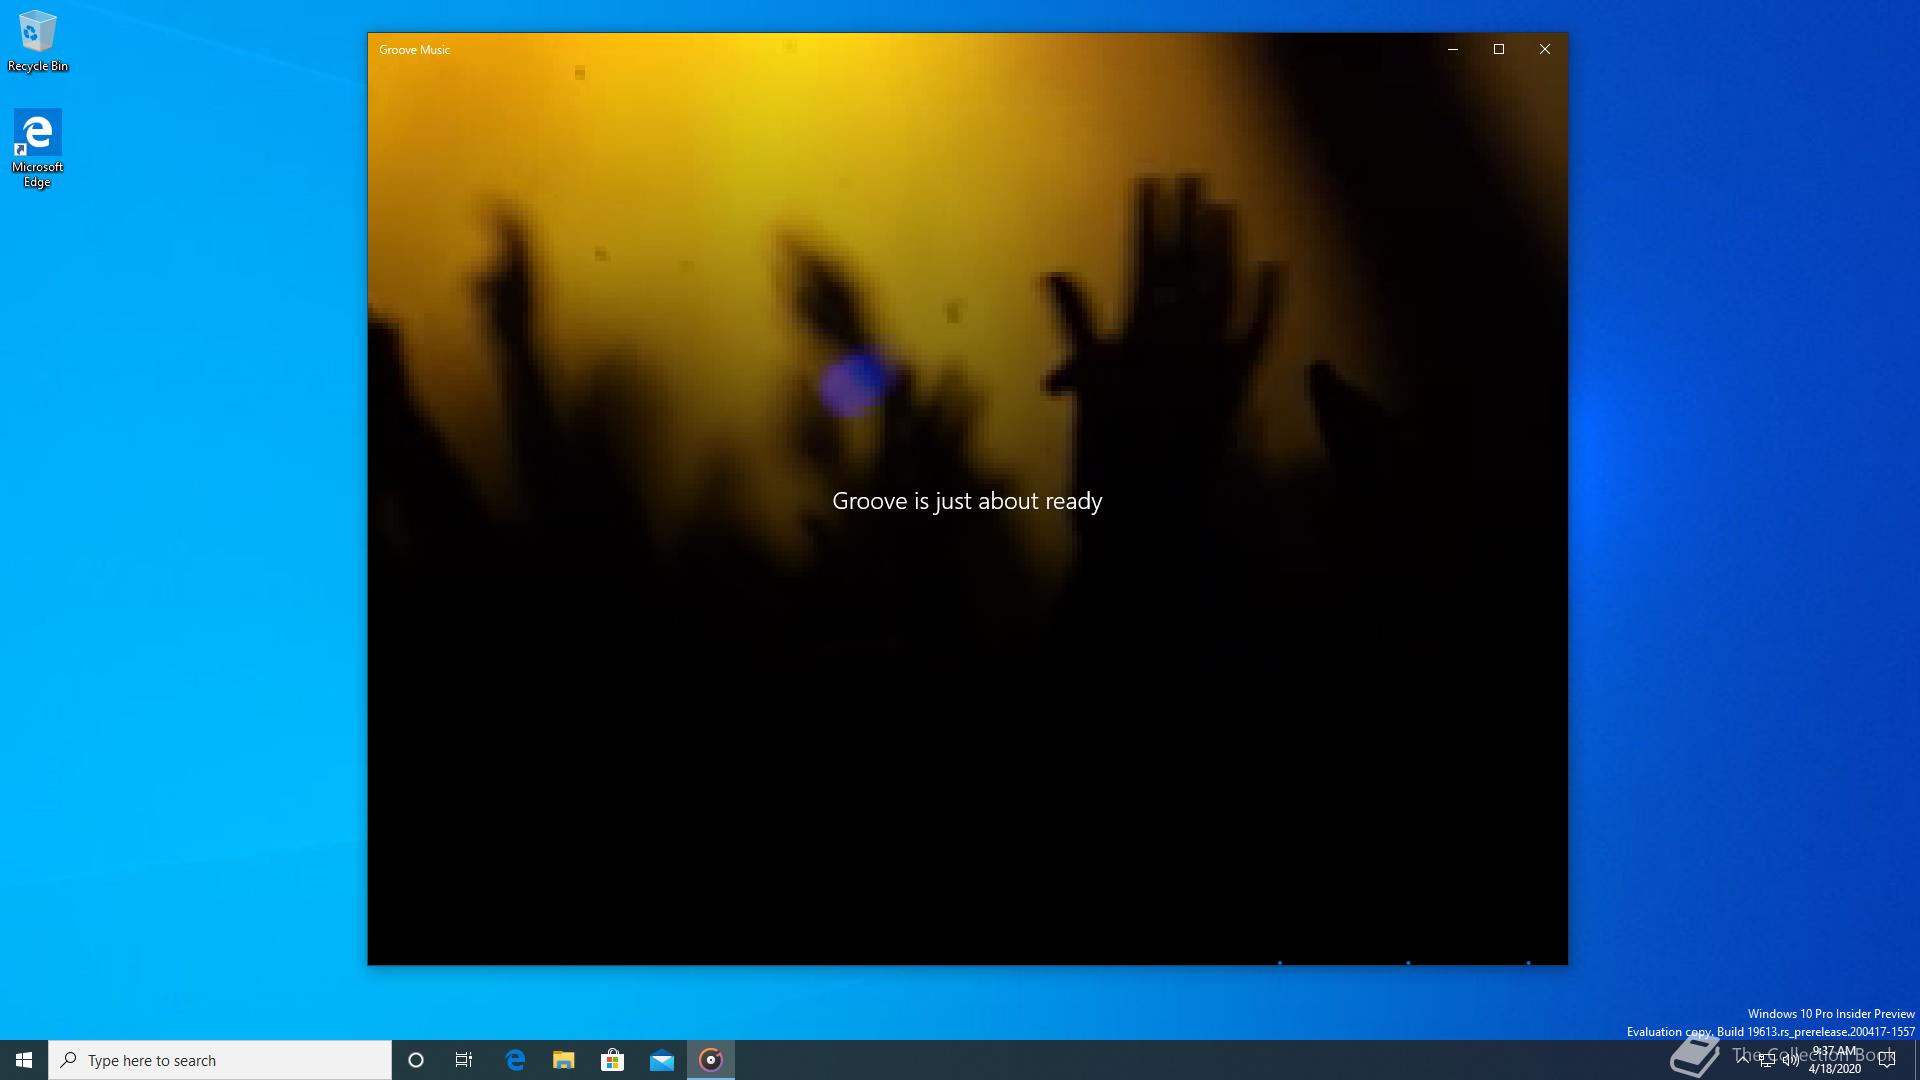
Task: Open the Windows Start menu
Action: 24,1060
